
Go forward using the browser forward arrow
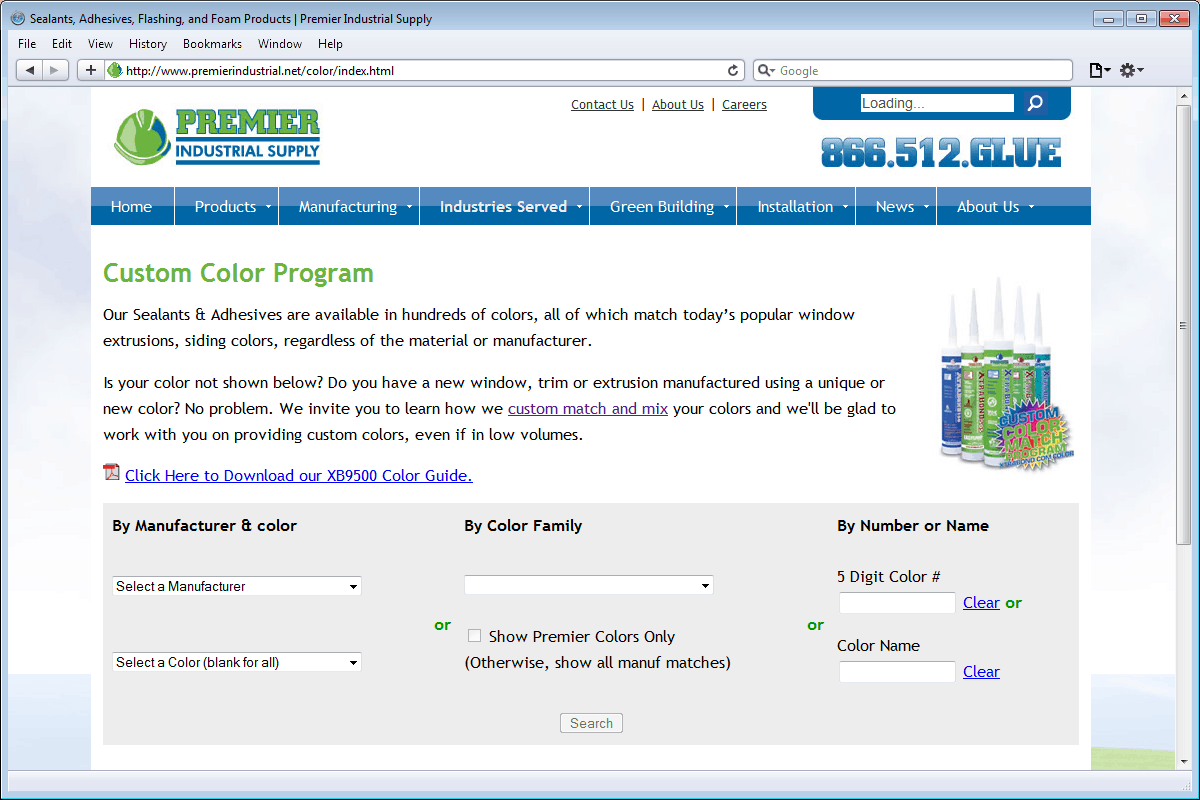click(56, 70)
